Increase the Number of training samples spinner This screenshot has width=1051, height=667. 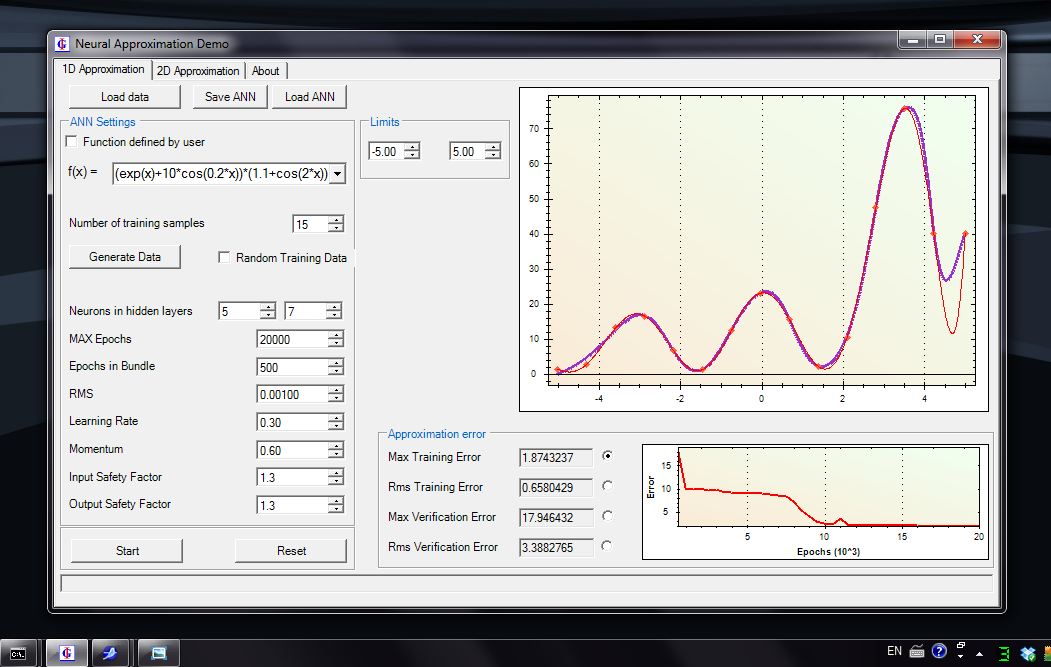335,220
